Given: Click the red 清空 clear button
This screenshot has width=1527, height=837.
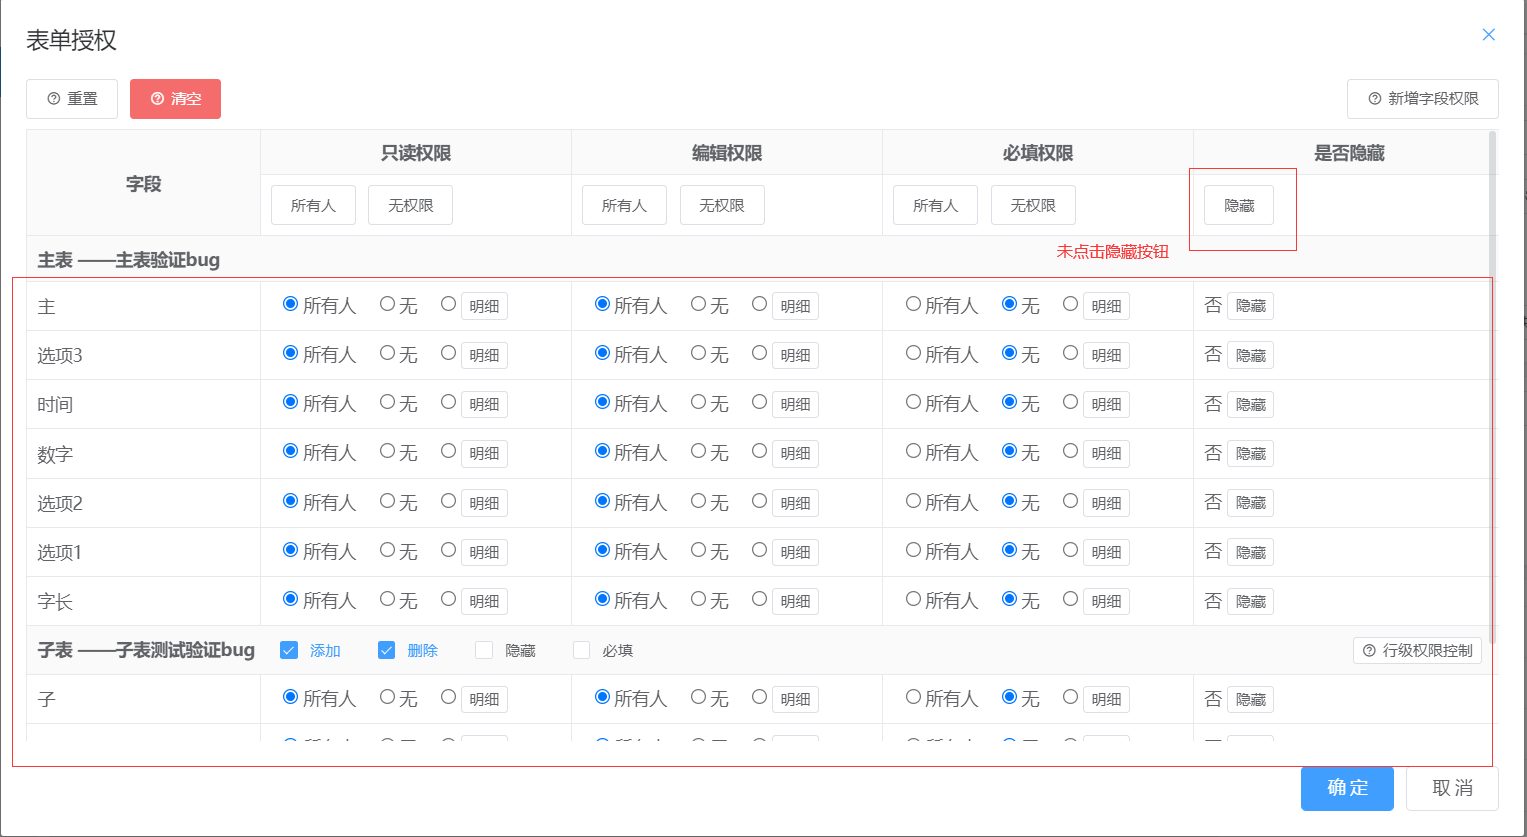Looking at the screenshot, I should [175, 99].
